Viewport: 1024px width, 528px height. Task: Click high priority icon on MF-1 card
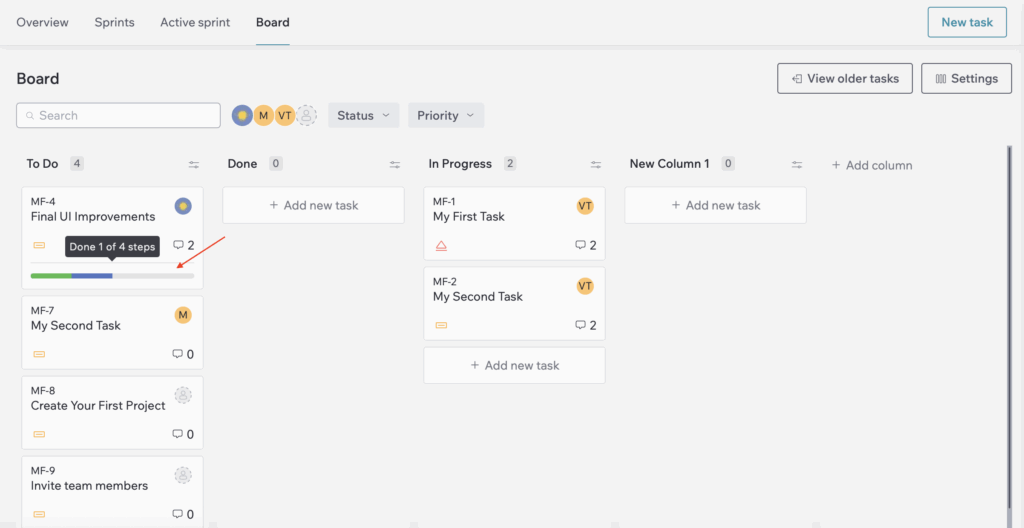point(441,245)
